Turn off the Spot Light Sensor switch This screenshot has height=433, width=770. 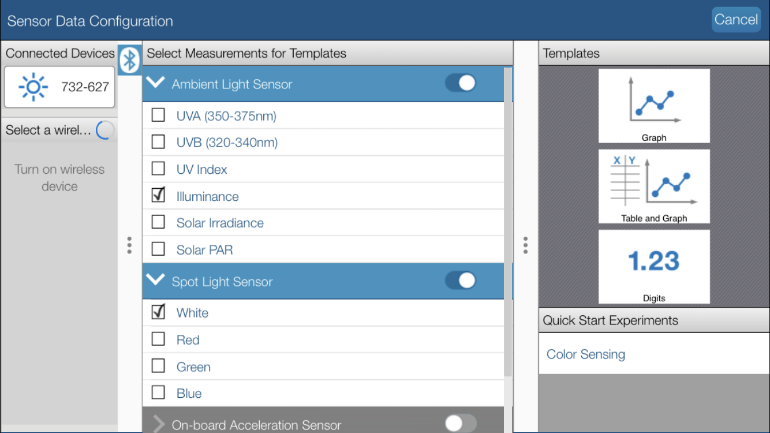tap(461, 280)
